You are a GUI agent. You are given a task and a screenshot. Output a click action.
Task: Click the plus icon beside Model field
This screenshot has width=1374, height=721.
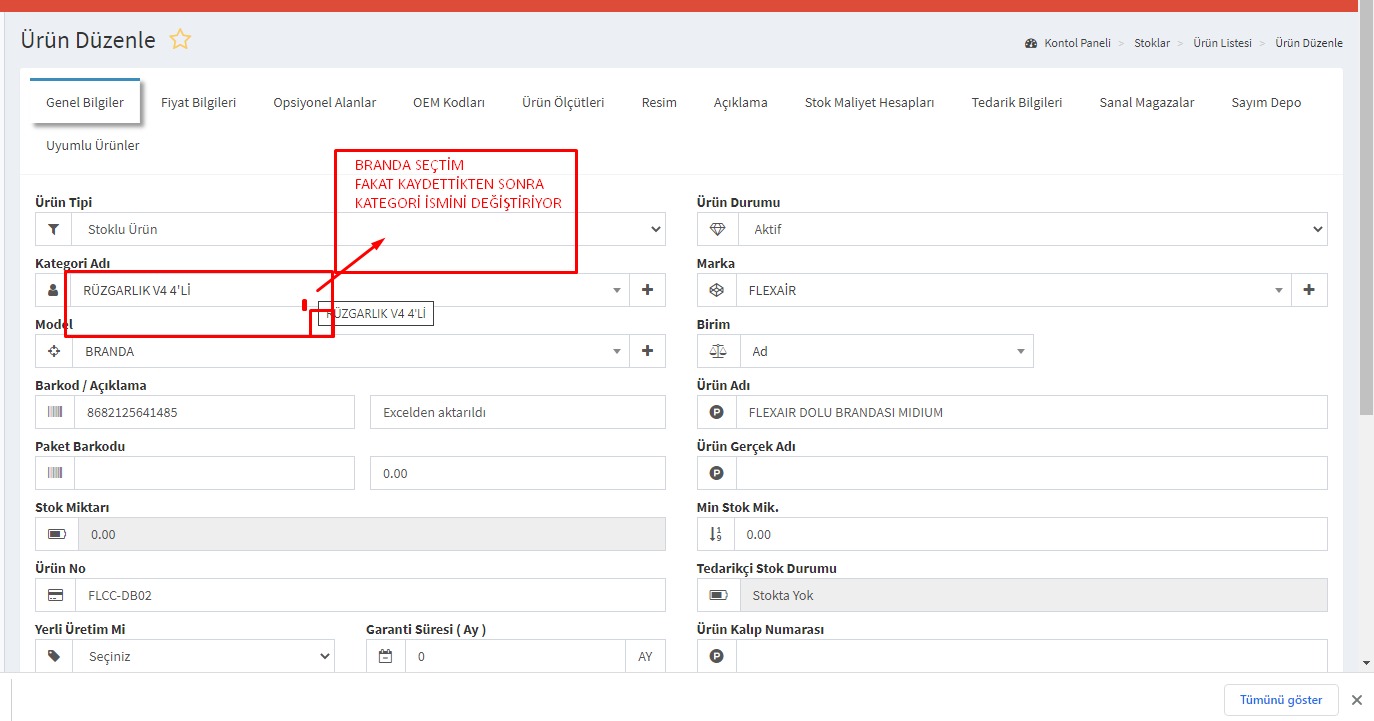(x=647, y=351)
